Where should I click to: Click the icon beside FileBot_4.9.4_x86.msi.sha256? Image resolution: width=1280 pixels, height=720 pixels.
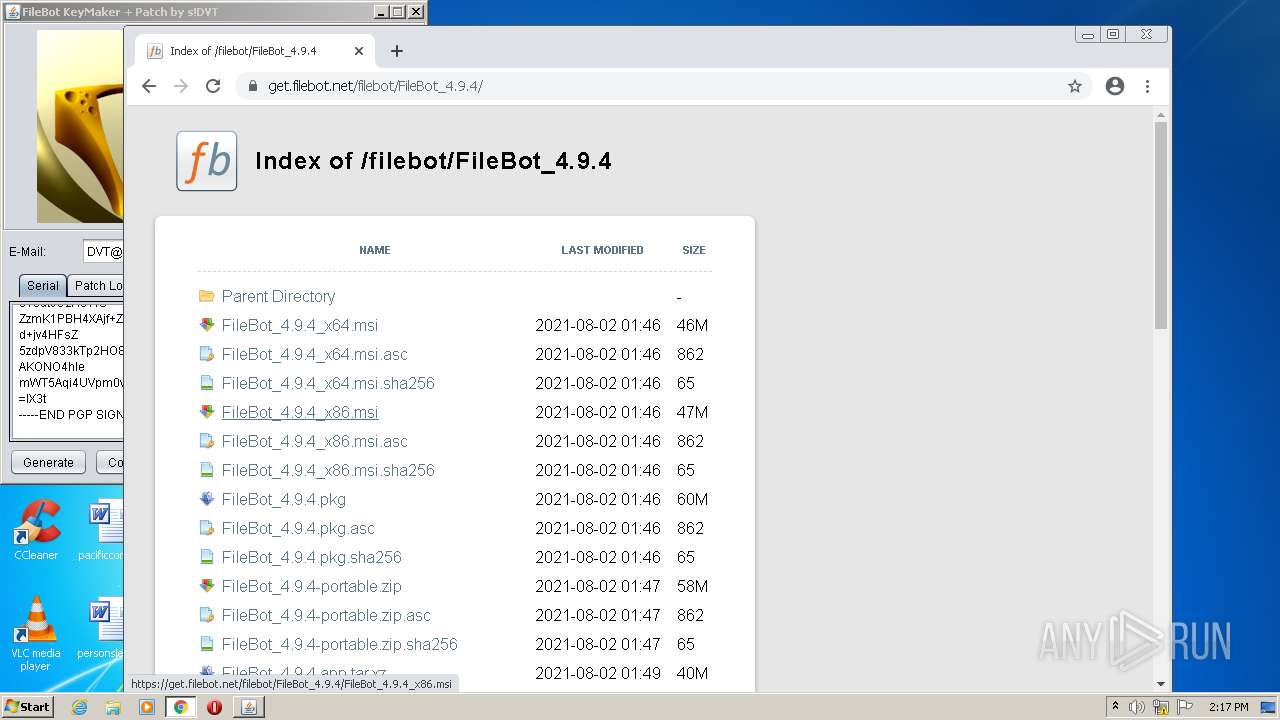[x=207, y=470]
